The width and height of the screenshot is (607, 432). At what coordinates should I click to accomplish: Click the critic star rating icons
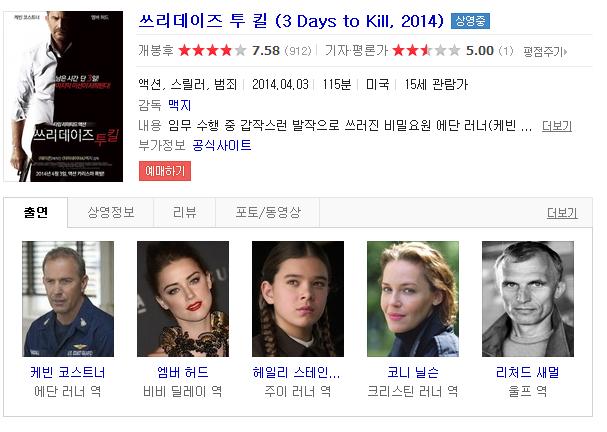tap(426, 50)
